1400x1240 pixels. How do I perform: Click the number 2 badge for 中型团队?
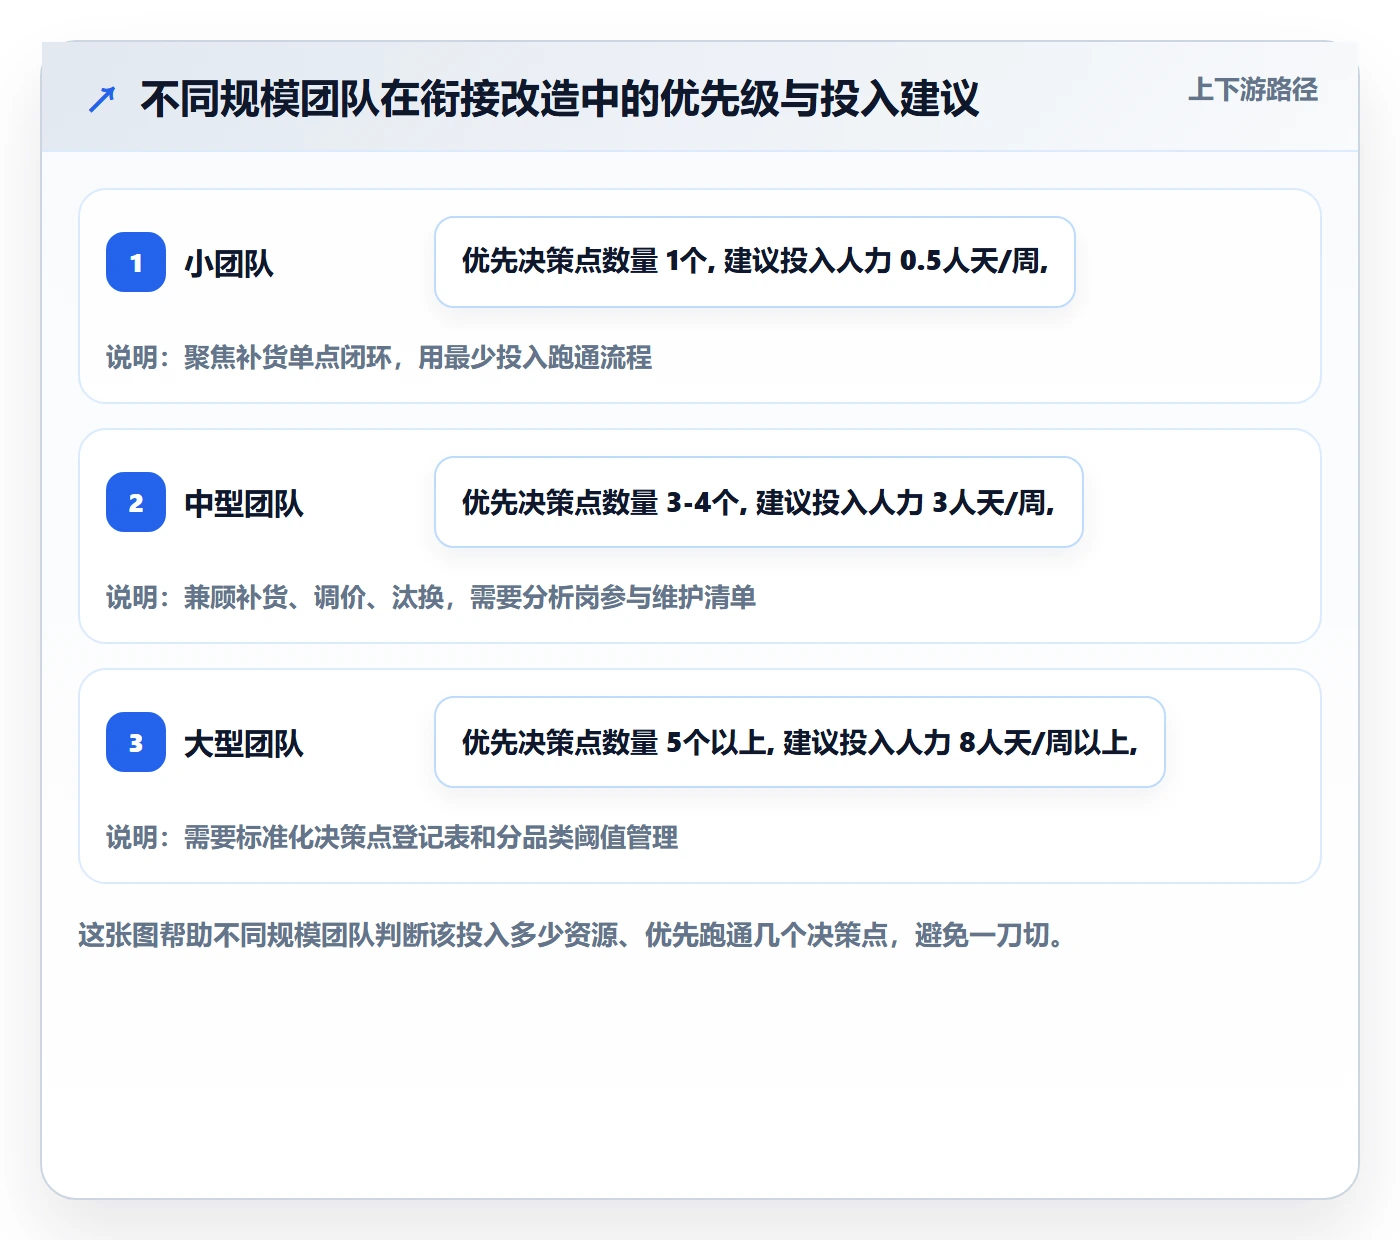tap(136, 502)
